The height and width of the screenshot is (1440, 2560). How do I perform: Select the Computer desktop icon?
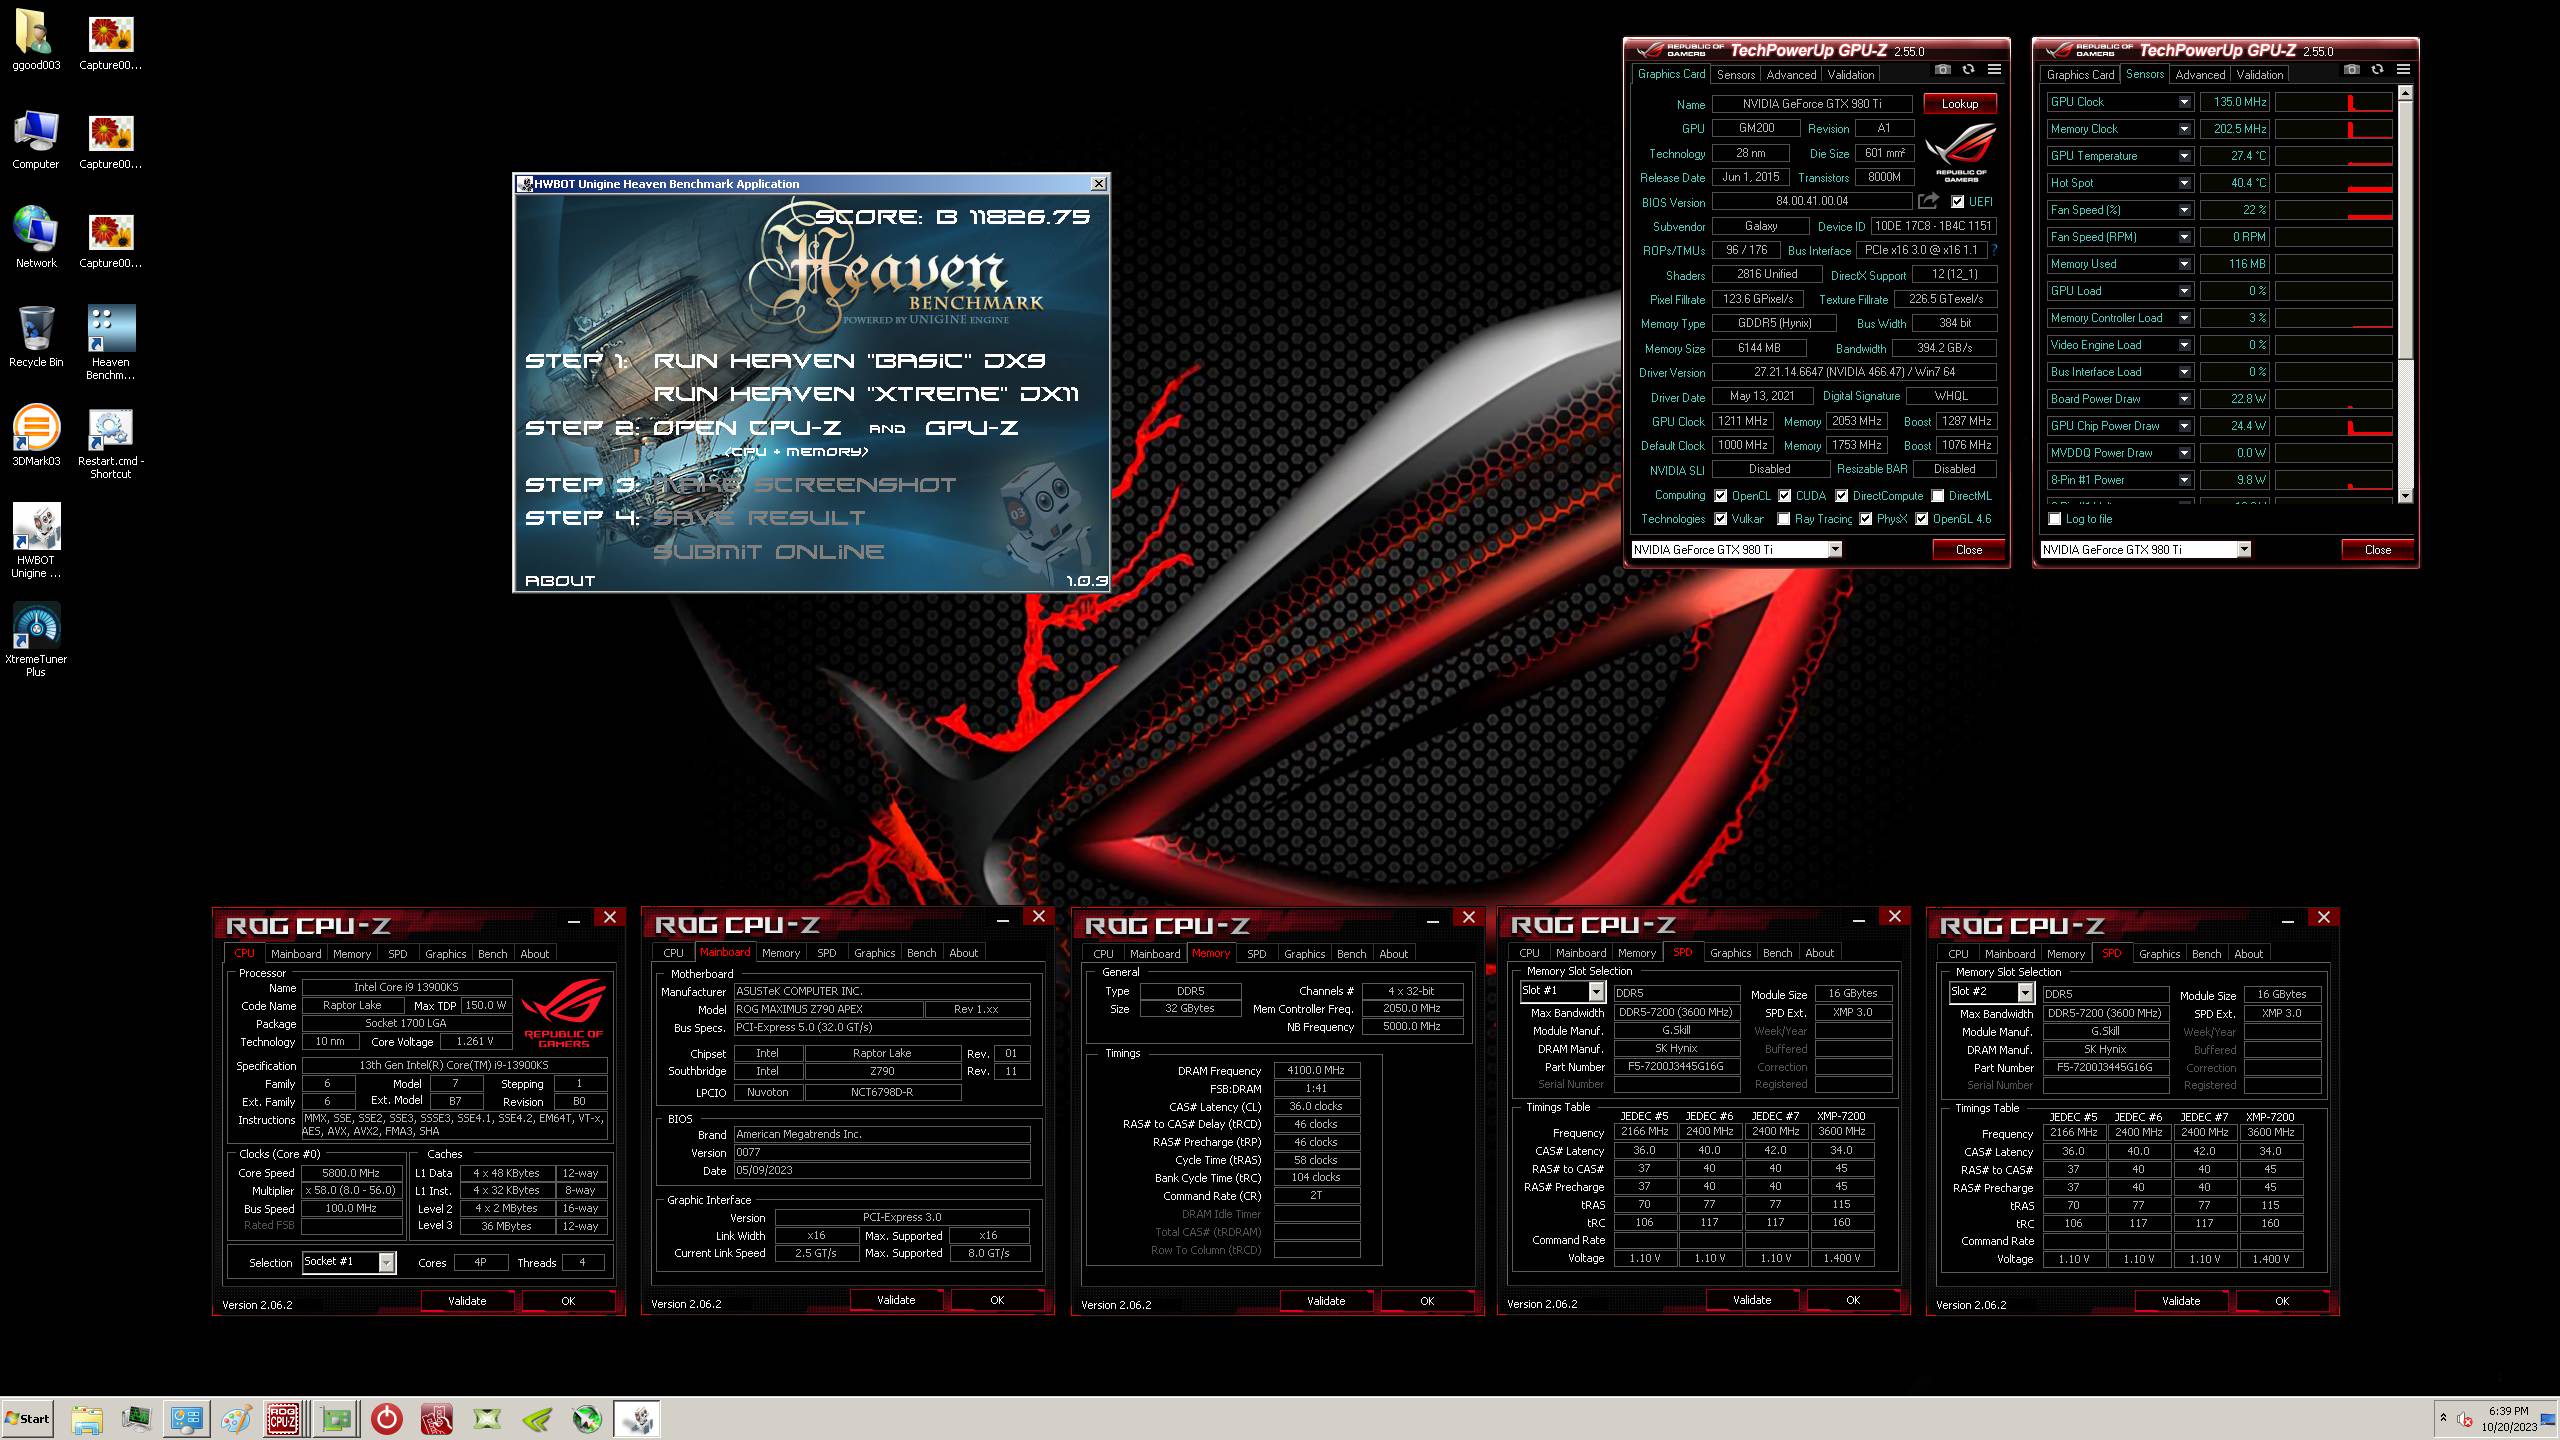click(x=36, y=140)
